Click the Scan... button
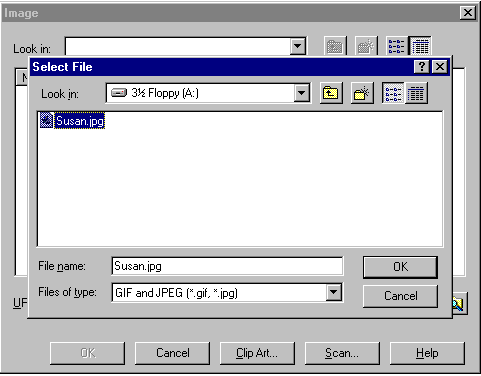The width and height of the screenshot is (481, 376). click(x=342, y=353)
